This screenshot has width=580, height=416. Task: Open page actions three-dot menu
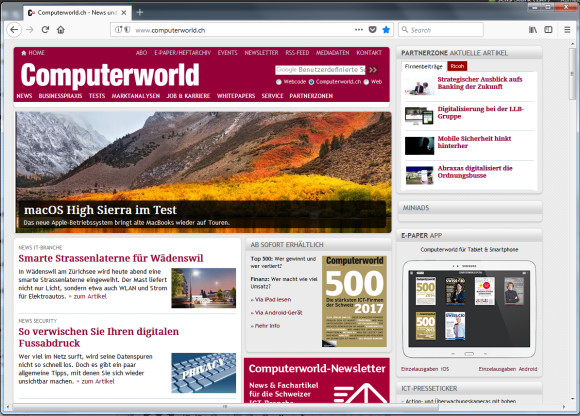tap(359, 30)
